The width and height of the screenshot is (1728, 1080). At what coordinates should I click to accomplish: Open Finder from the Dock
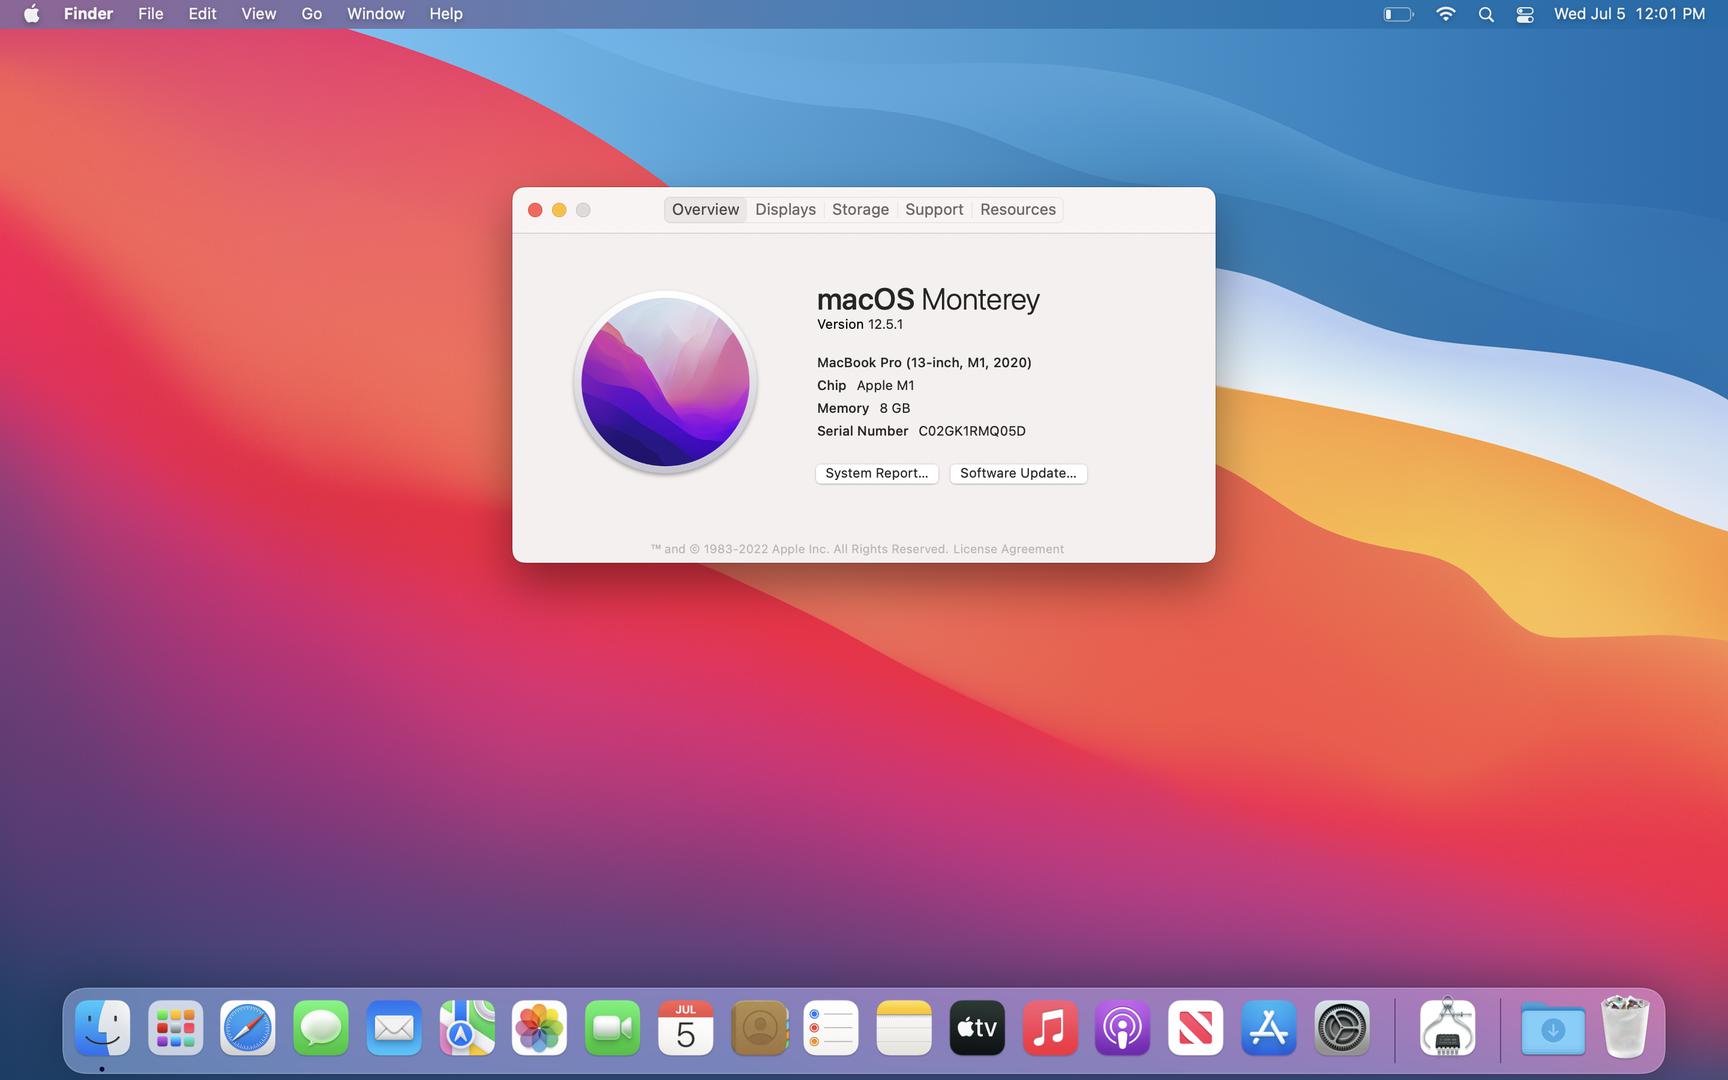(x=102, y=1027)
